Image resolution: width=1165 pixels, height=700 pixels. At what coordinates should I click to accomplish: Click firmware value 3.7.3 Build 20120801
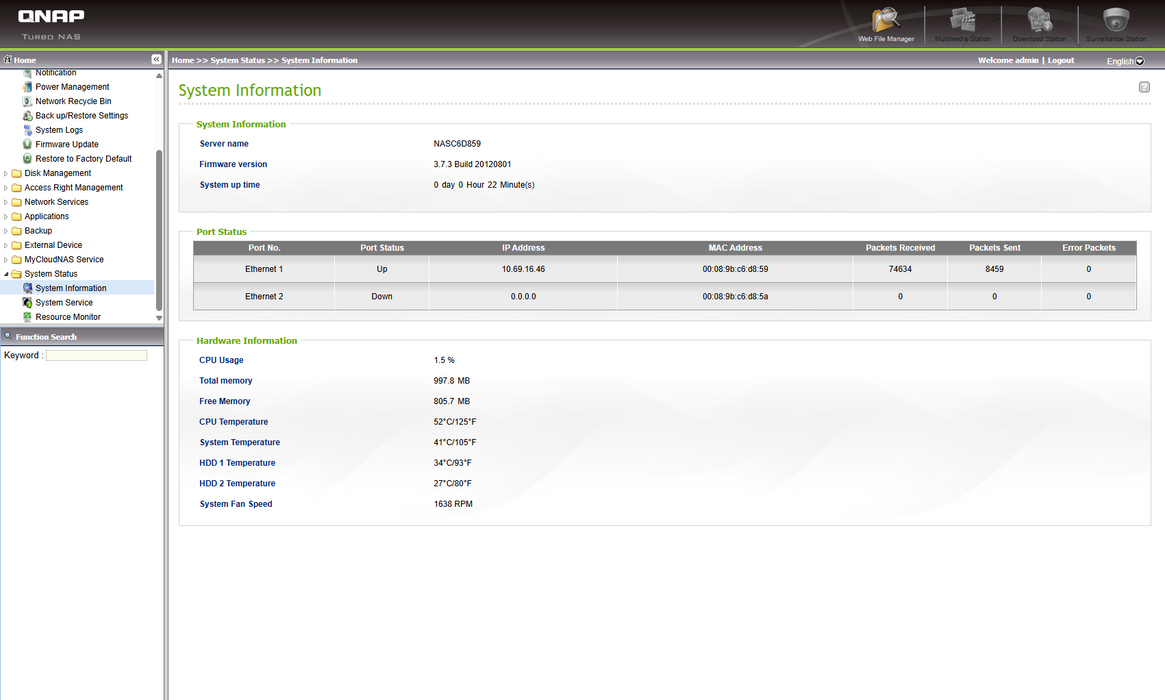click(x=473, y=164)
